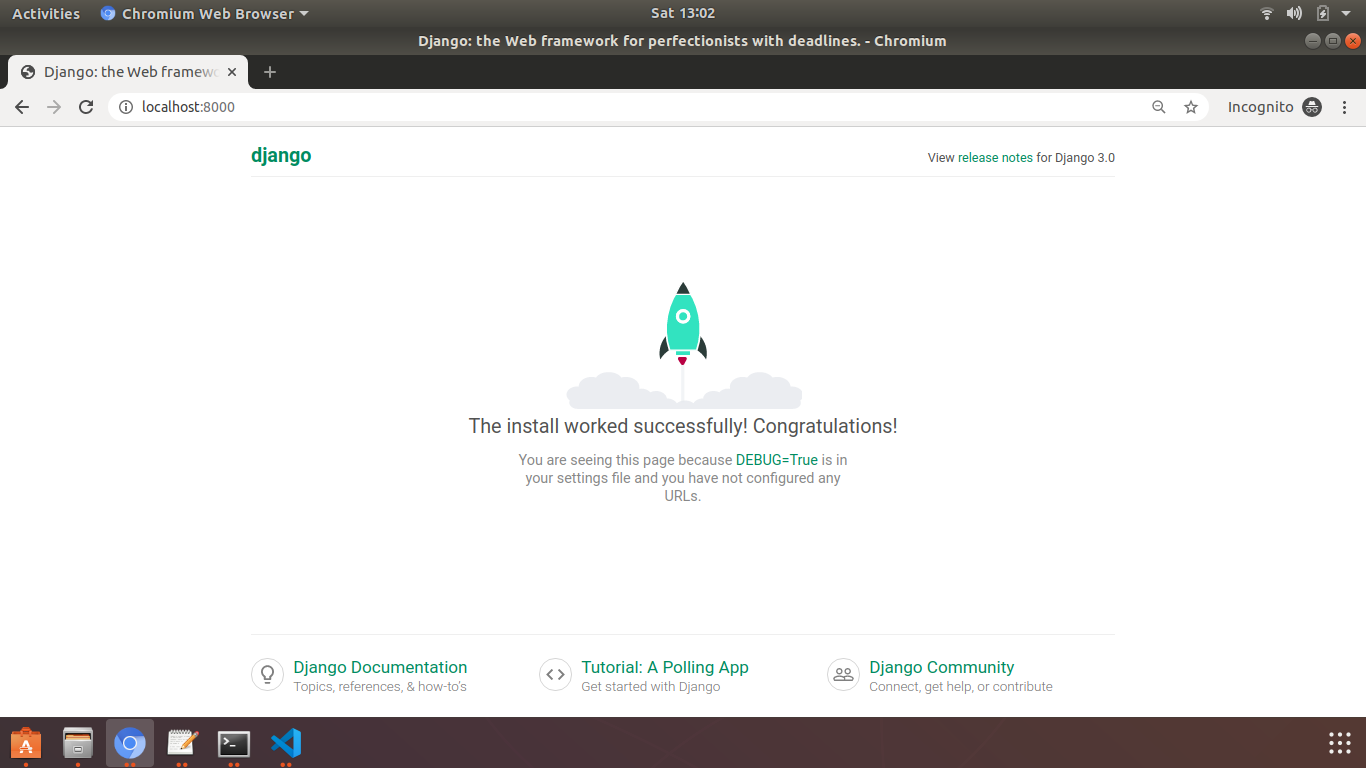
Task: Bookmark this page with the star icon
Action: pyautogui.click(x=1191, y=107)
